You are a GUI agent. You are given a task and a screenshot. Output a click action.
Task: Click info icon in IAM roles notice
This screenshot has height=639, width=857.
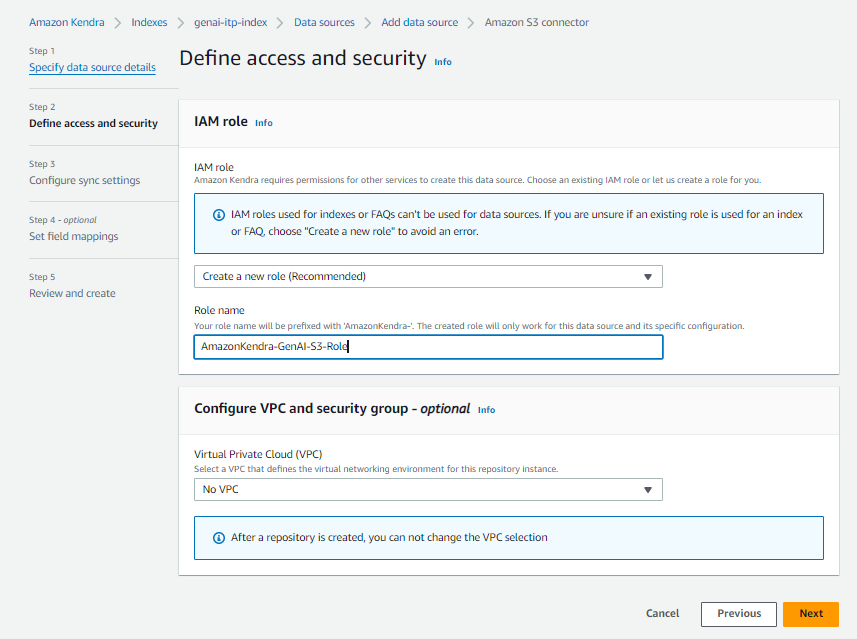[219, 215]
